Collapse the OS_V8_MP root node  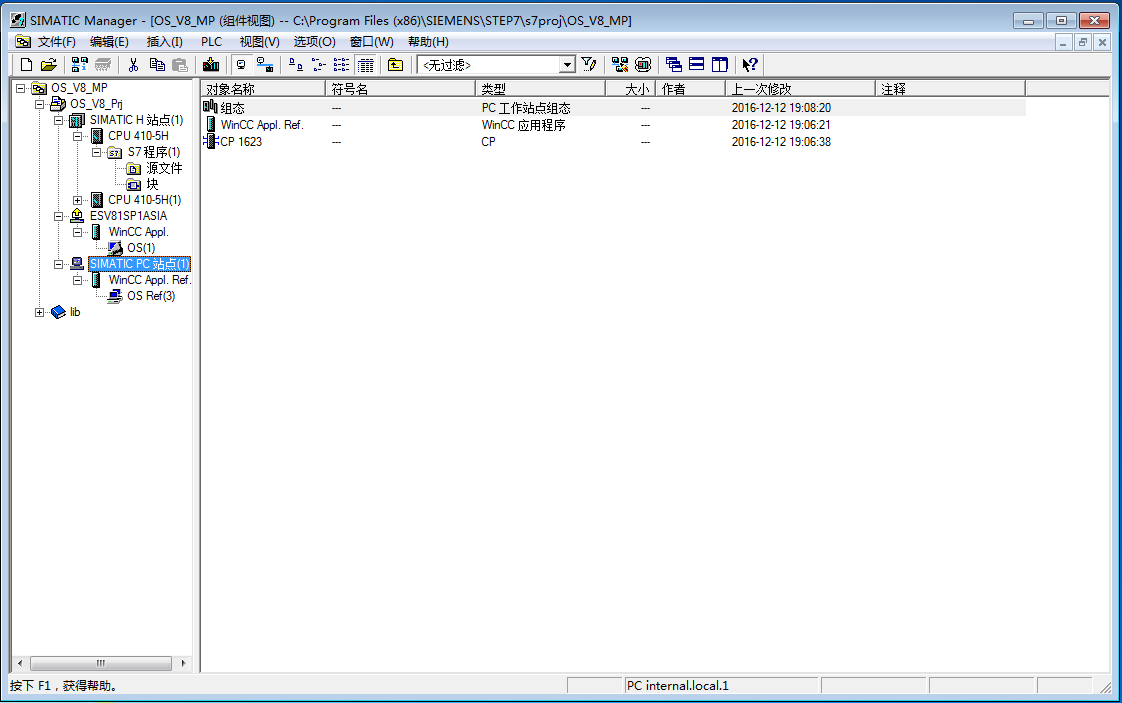click(21, 88)
